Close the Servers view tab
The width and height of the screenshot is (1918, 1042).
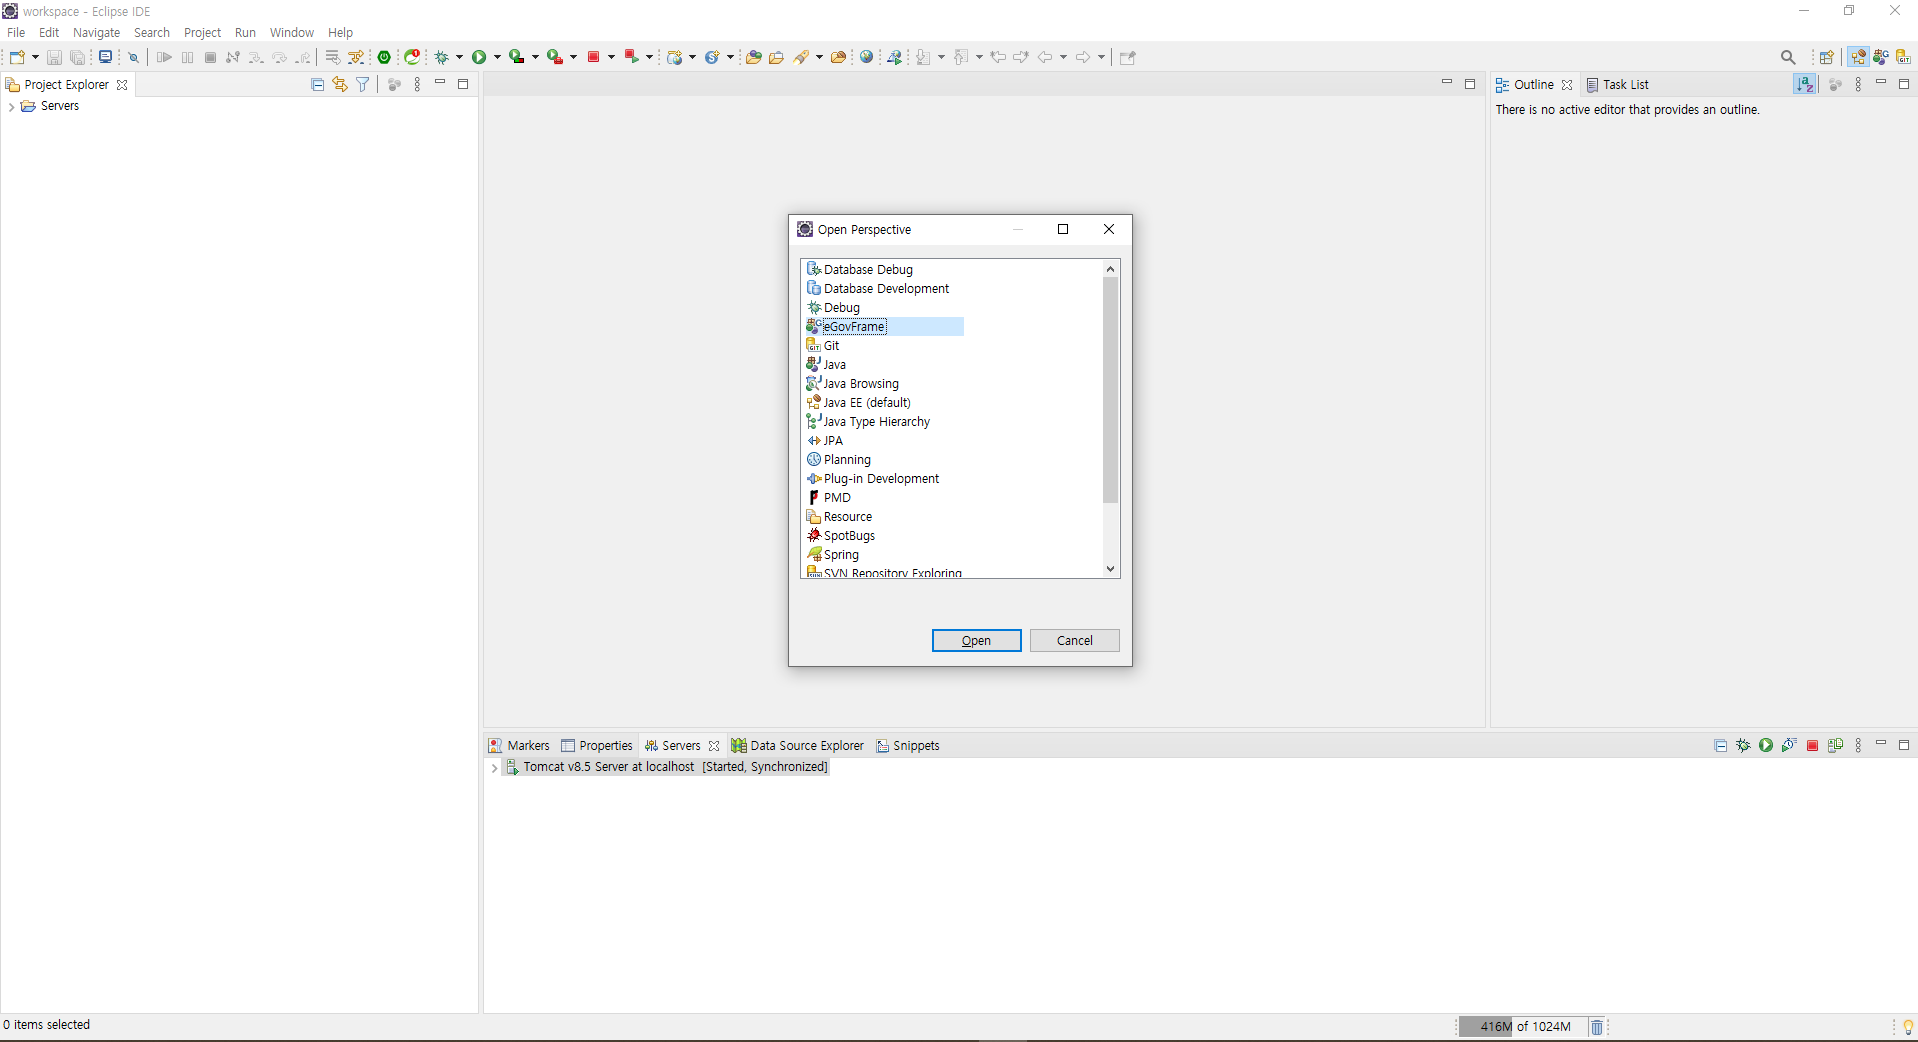[x=714, y=746]
